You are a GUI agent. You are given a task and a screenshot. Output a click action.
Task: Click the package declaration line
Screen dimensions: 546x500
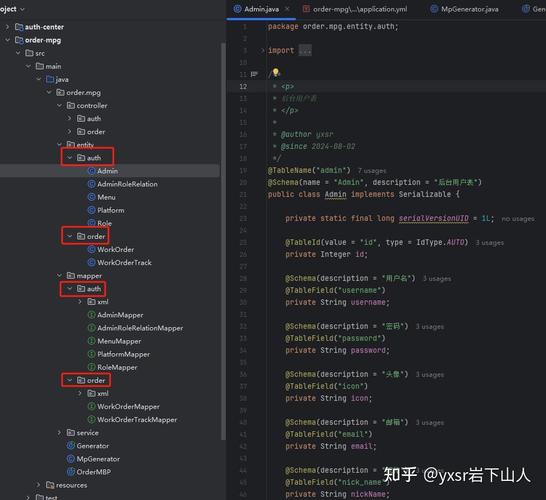point(333,26)
